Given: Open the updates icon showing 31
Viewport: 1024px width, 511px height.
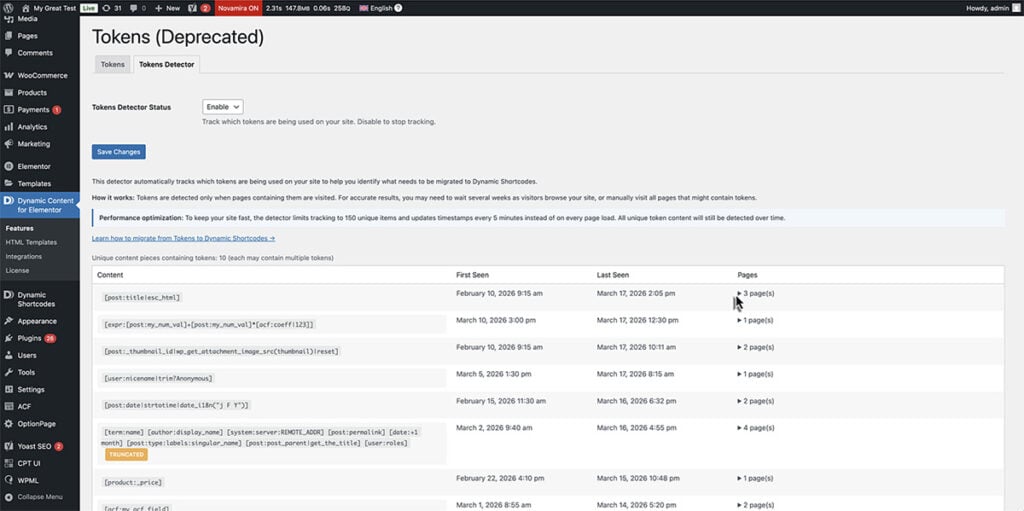Looking at the screenshot, I should (x=111, y=7).
